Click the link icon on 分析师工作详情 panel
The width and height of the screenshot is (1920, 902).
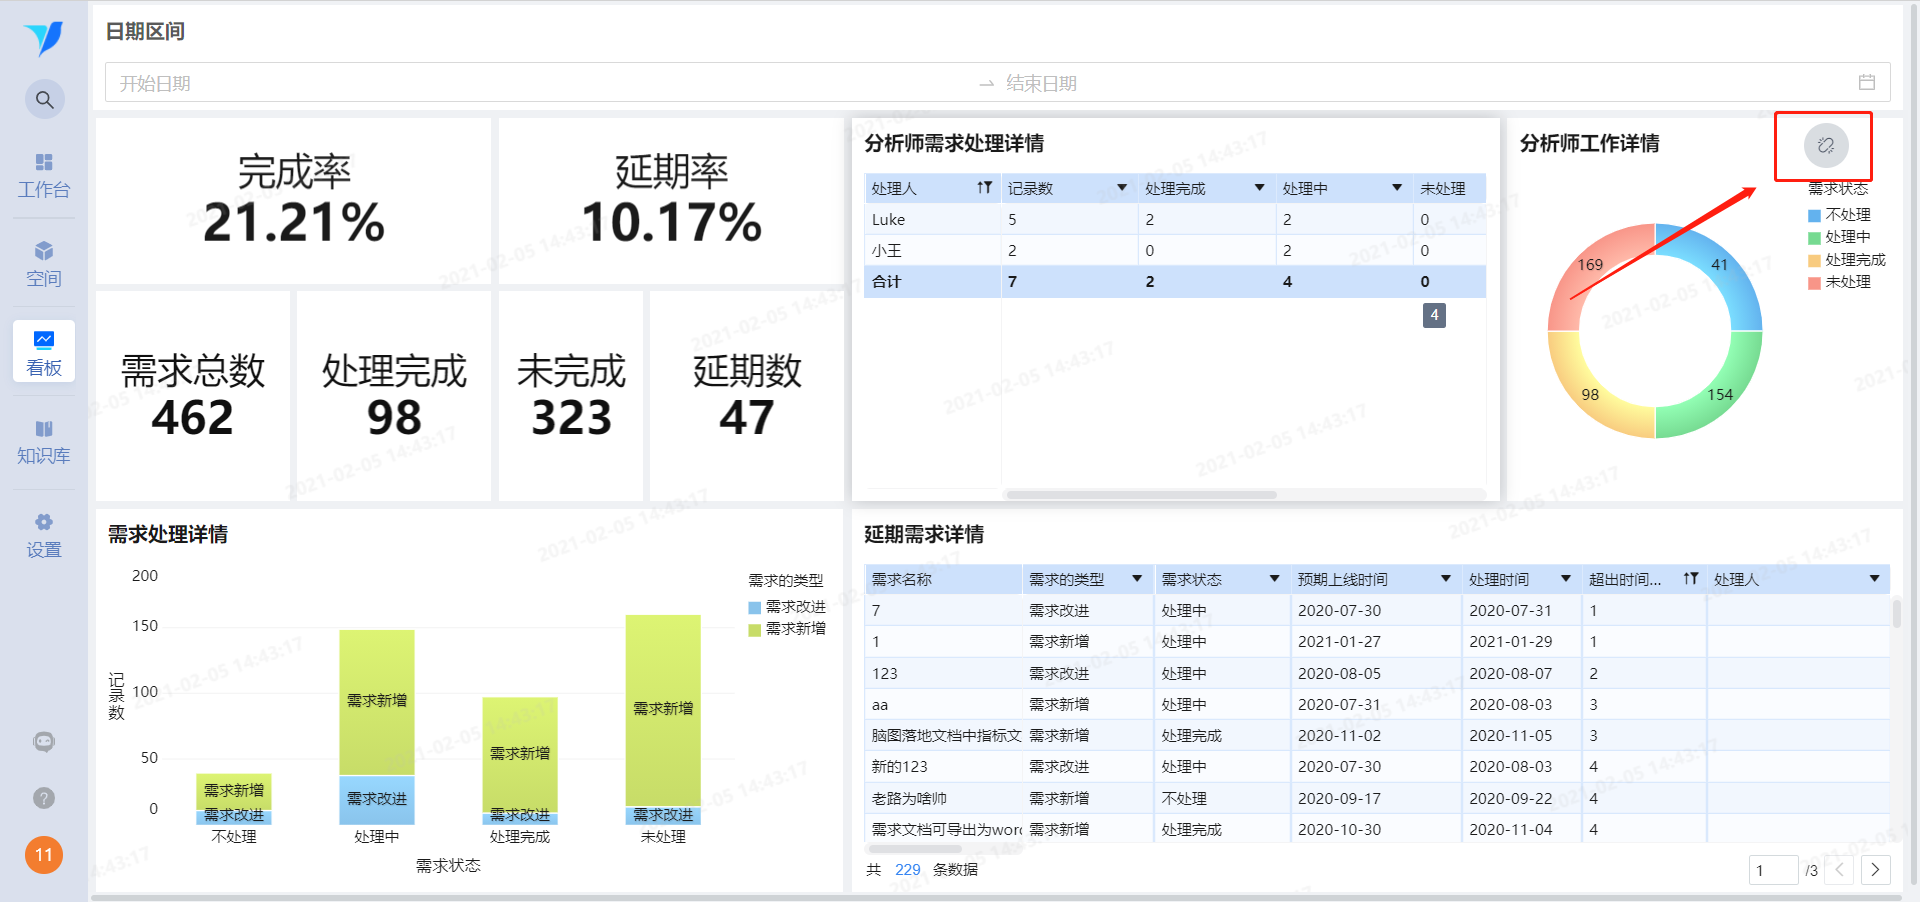(1825, 145)
